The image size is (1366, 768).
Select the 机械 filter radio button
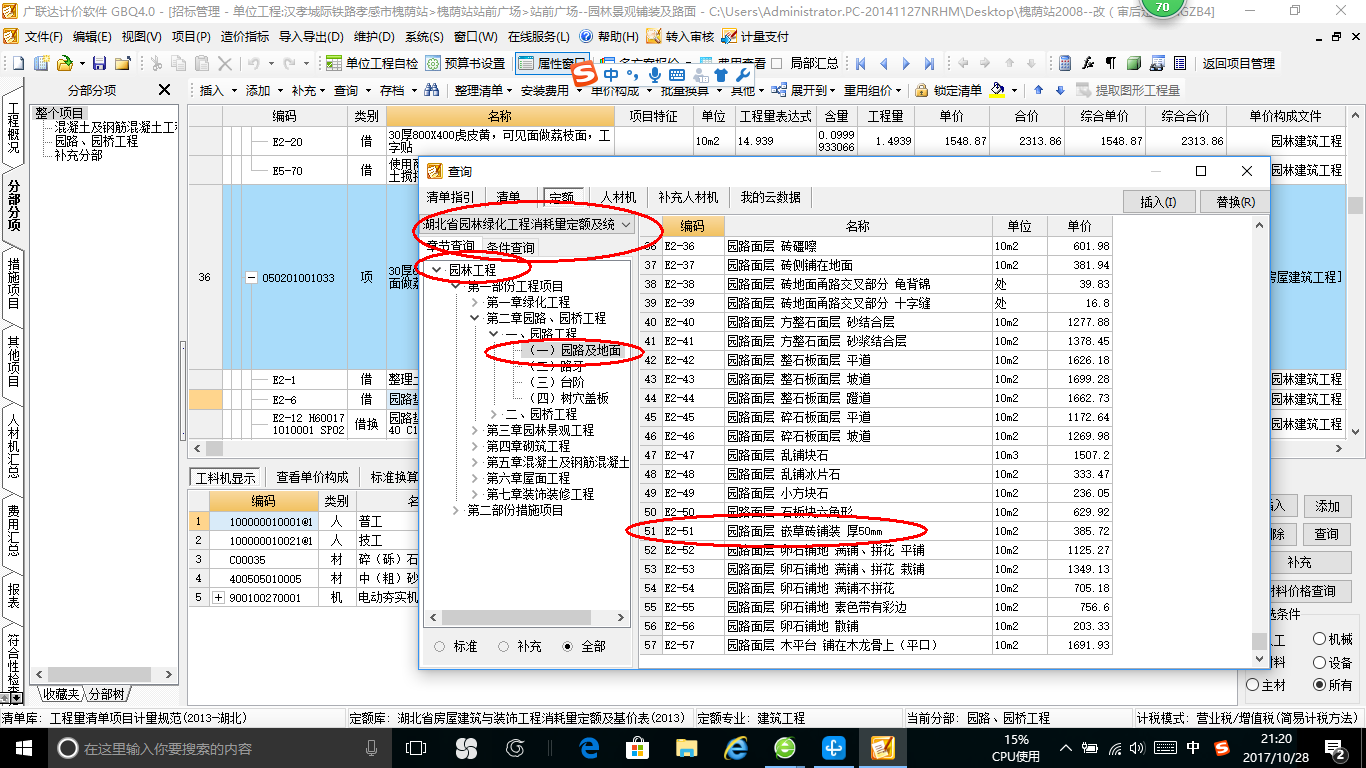tap(1321, 638)
